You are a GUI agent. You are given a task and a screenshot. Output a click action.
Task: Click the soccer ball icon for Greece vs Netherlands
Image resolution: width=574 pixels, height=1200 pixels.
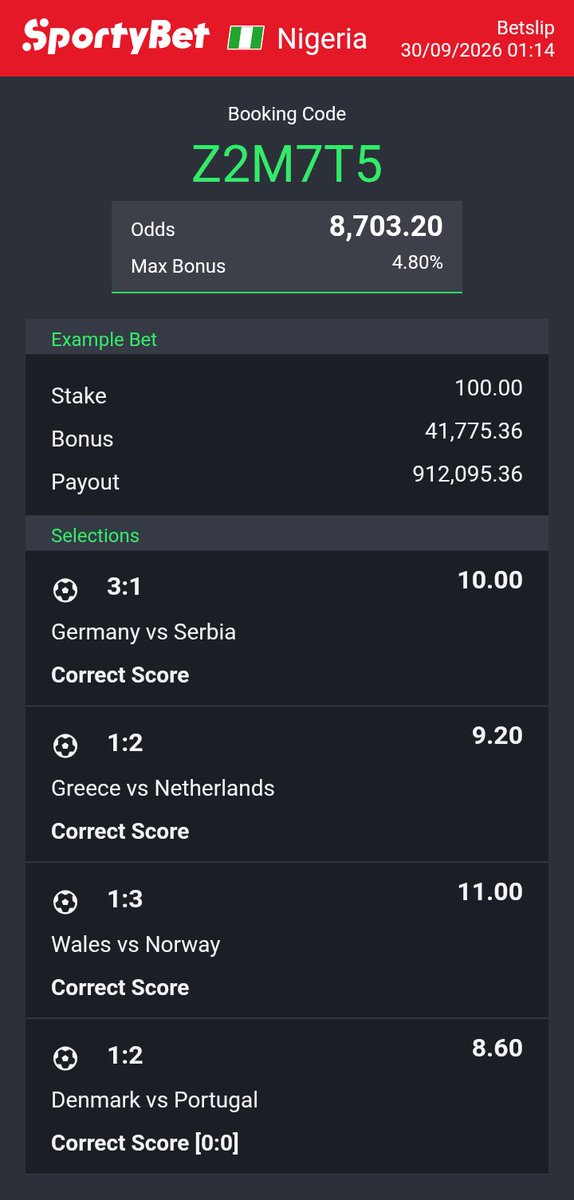[65, 746]
